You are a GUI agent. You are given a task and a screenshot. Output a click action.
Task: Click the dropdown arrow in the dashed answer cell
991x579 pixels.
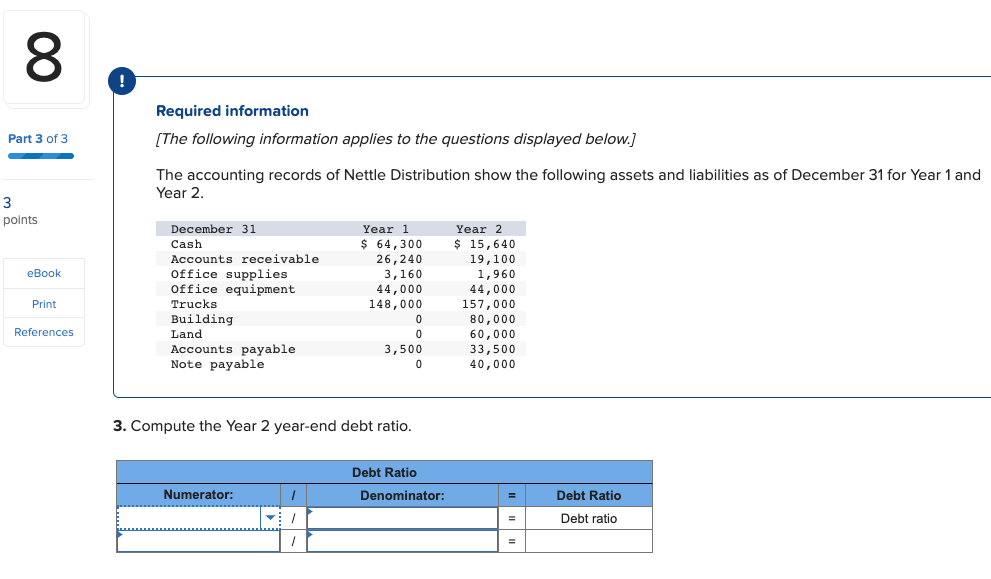tap(268, 518)
